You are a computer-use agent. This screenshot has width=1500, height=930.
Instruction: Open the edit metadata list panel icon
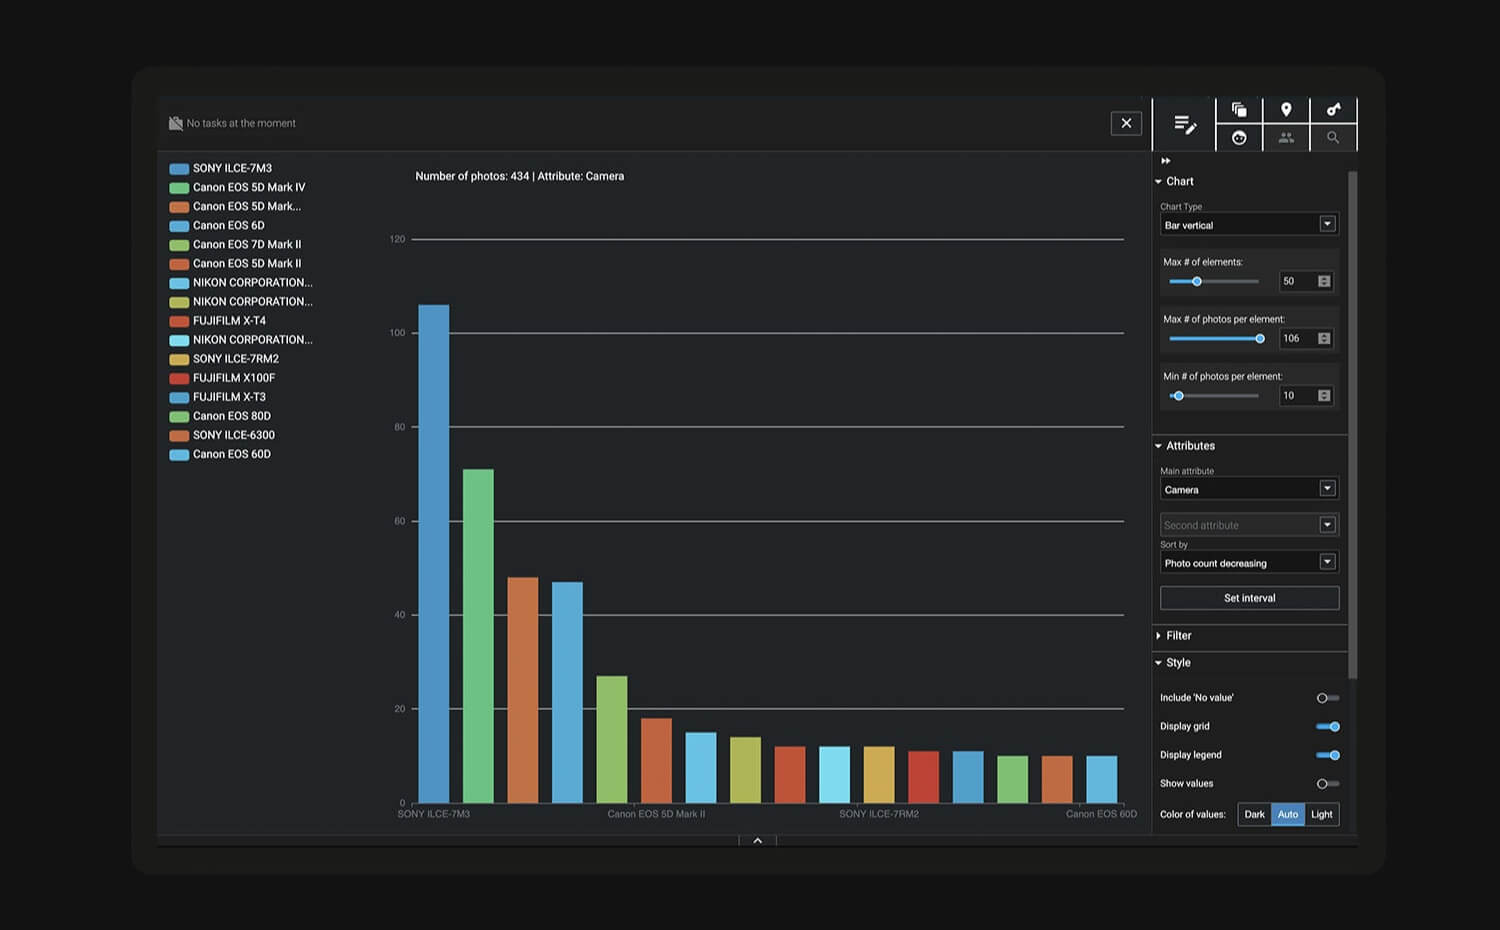click(1184, 124)
